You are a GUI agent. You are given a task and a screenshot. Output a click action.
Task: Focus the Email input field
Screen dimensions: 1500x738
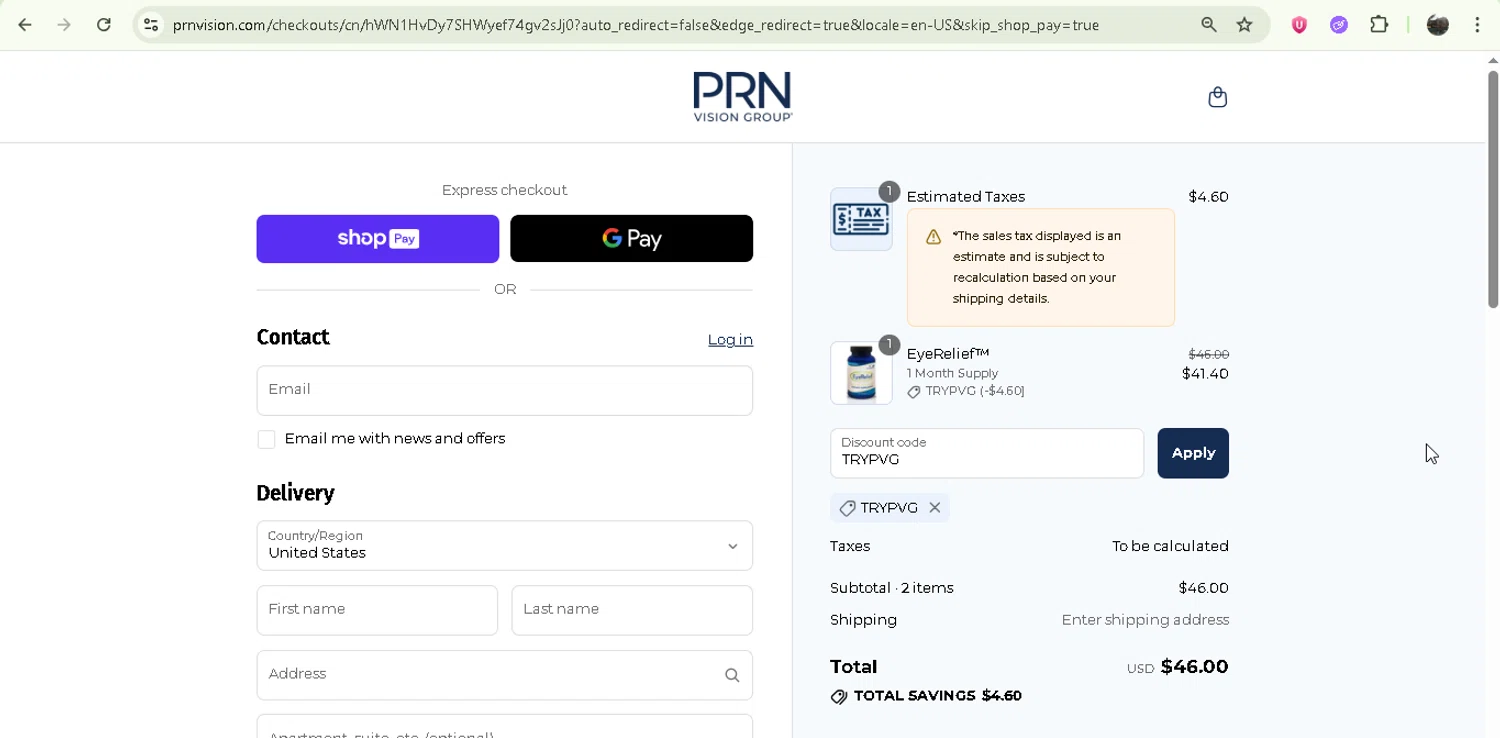point(504,390)
